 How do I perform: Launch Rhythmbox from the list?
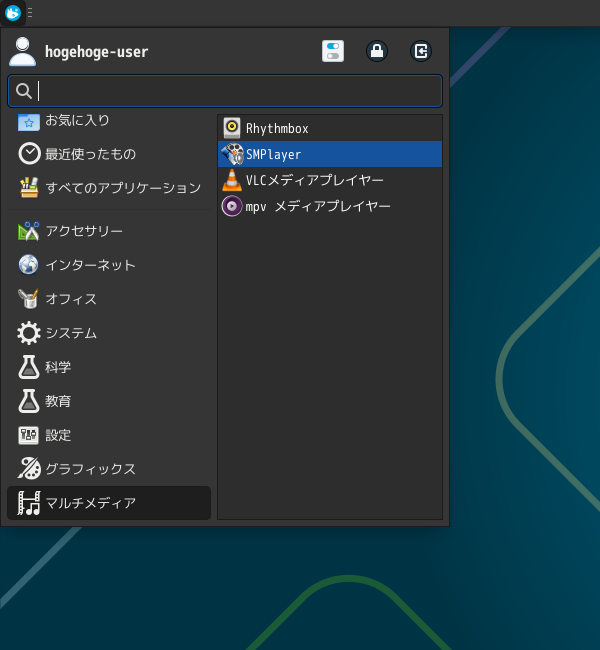point(330,128)
